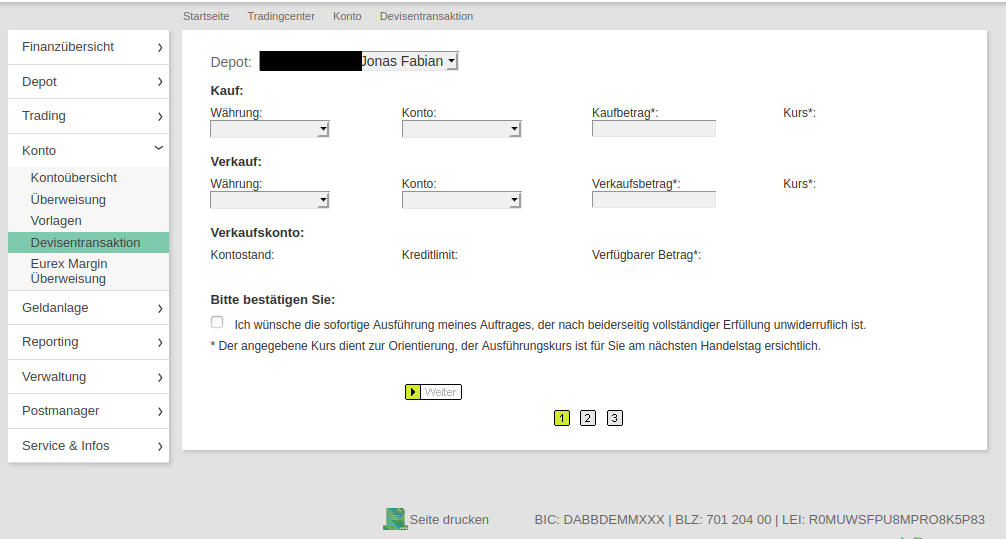This screenshot has height=539, width=1006.
Task: Expand the Finanzübersicht chevron arrow
Action: (159, 47)
